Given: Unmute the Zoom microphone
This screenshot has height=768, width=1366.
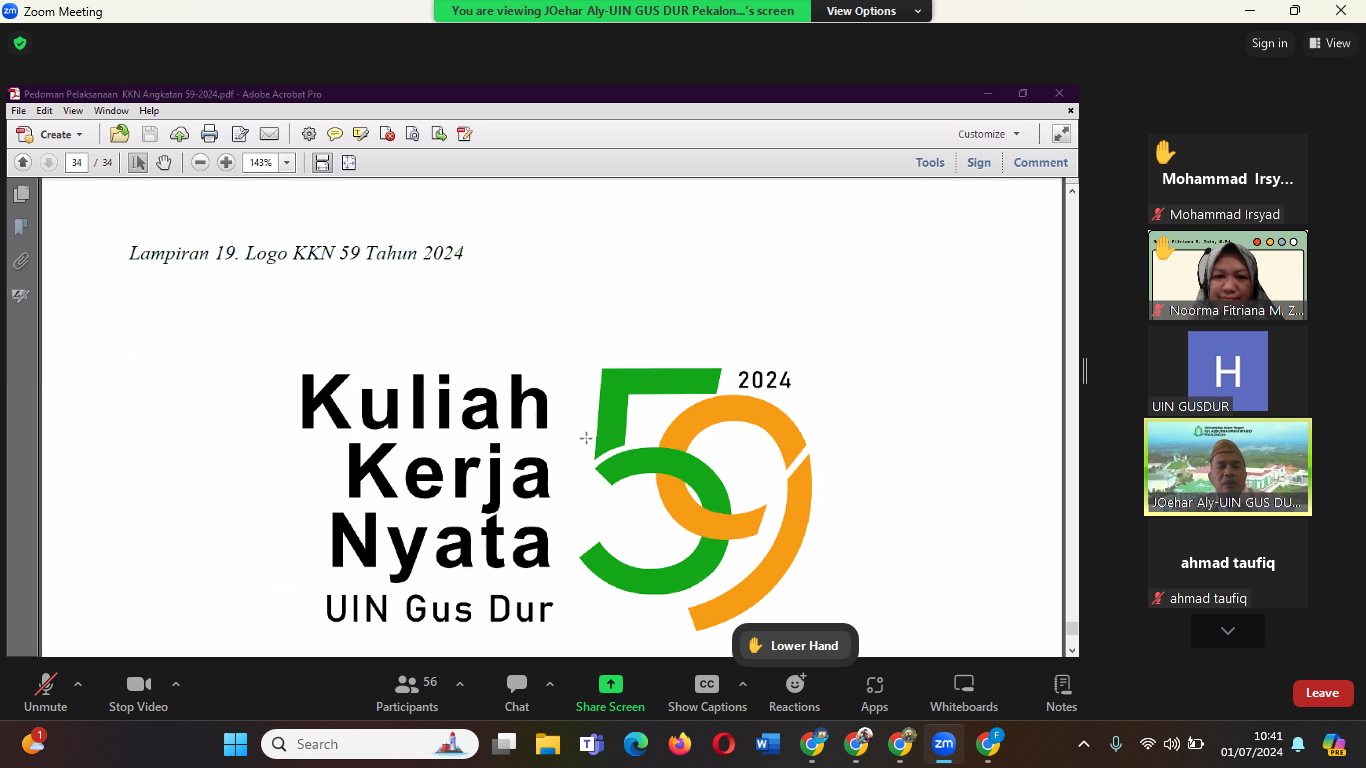Looking at the screenshot, I should (x=46, y=693).
